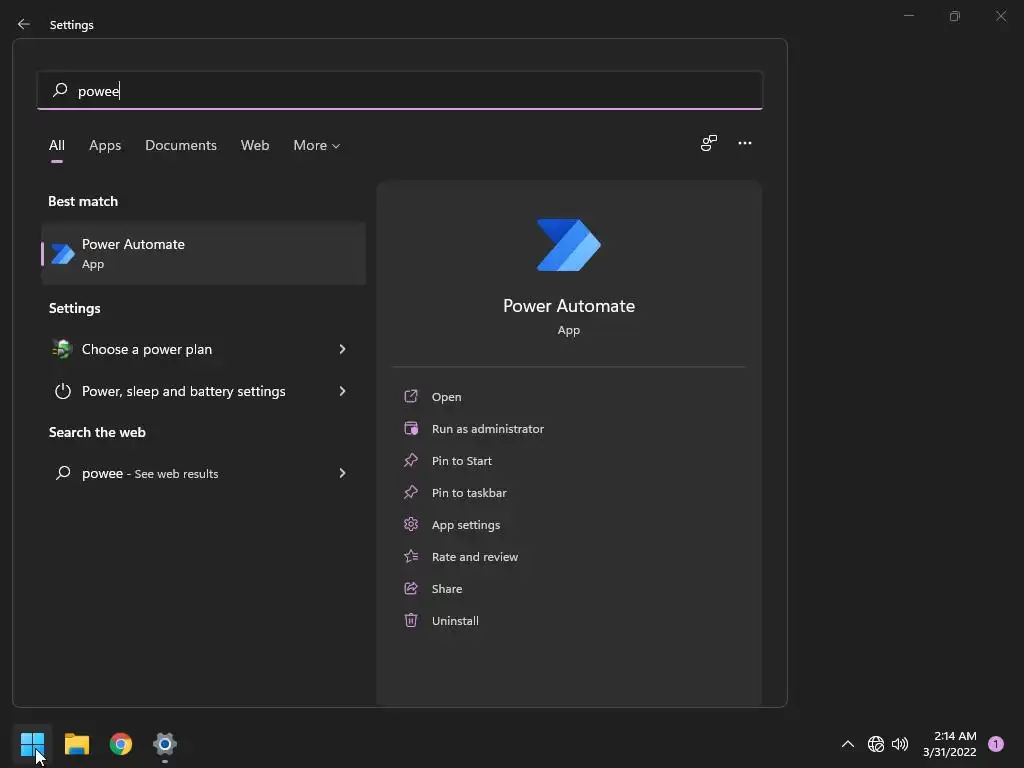This screenshot has width=1024, height=768.
Task: Pin Power Automate to Start
Action: click(x=461, y=460)
